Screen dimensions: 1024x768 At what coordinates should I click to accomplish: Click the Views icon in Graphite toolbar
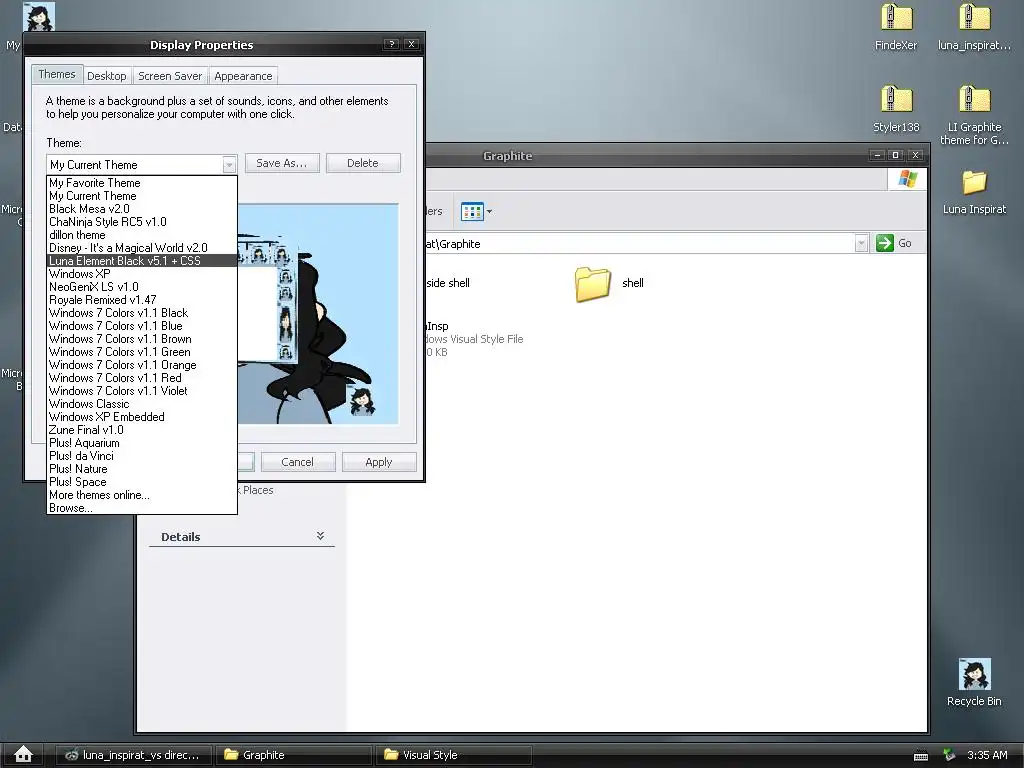click(472, 211)
